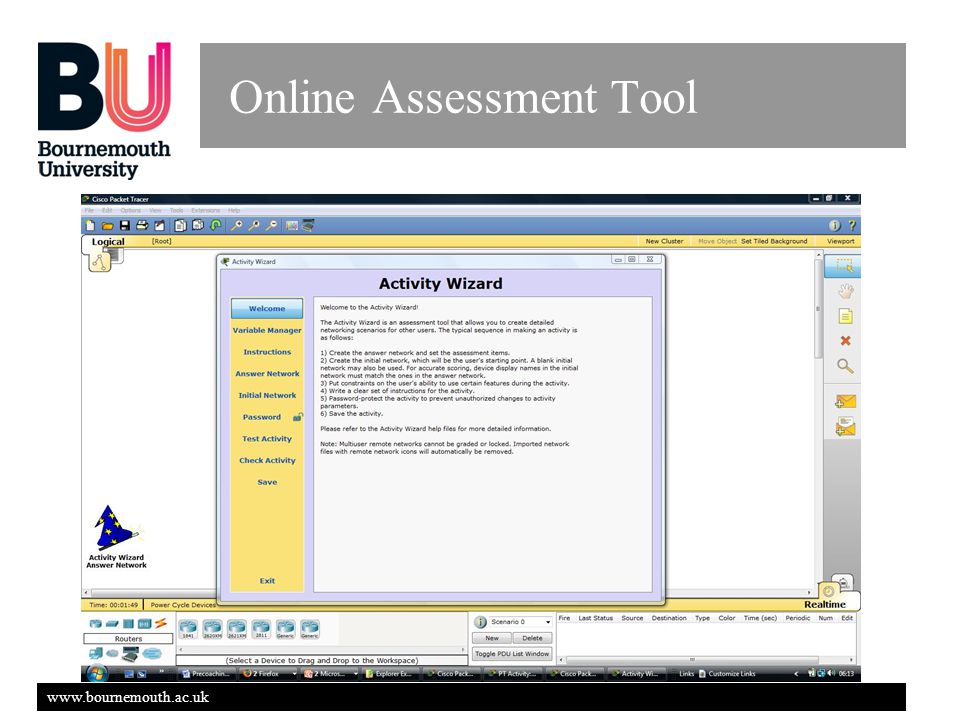This screenshot has height=720, width=960.
Task: Click the Delete scenario button
Action: coord(532,639)
